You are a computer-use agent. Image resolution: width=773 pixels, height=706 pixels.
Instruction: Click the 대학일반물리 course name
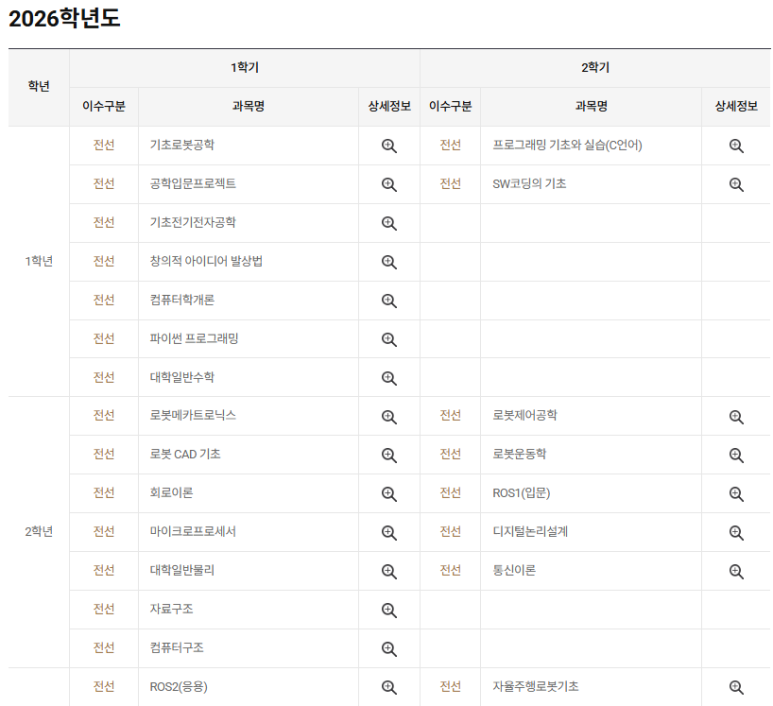[182, 570]
